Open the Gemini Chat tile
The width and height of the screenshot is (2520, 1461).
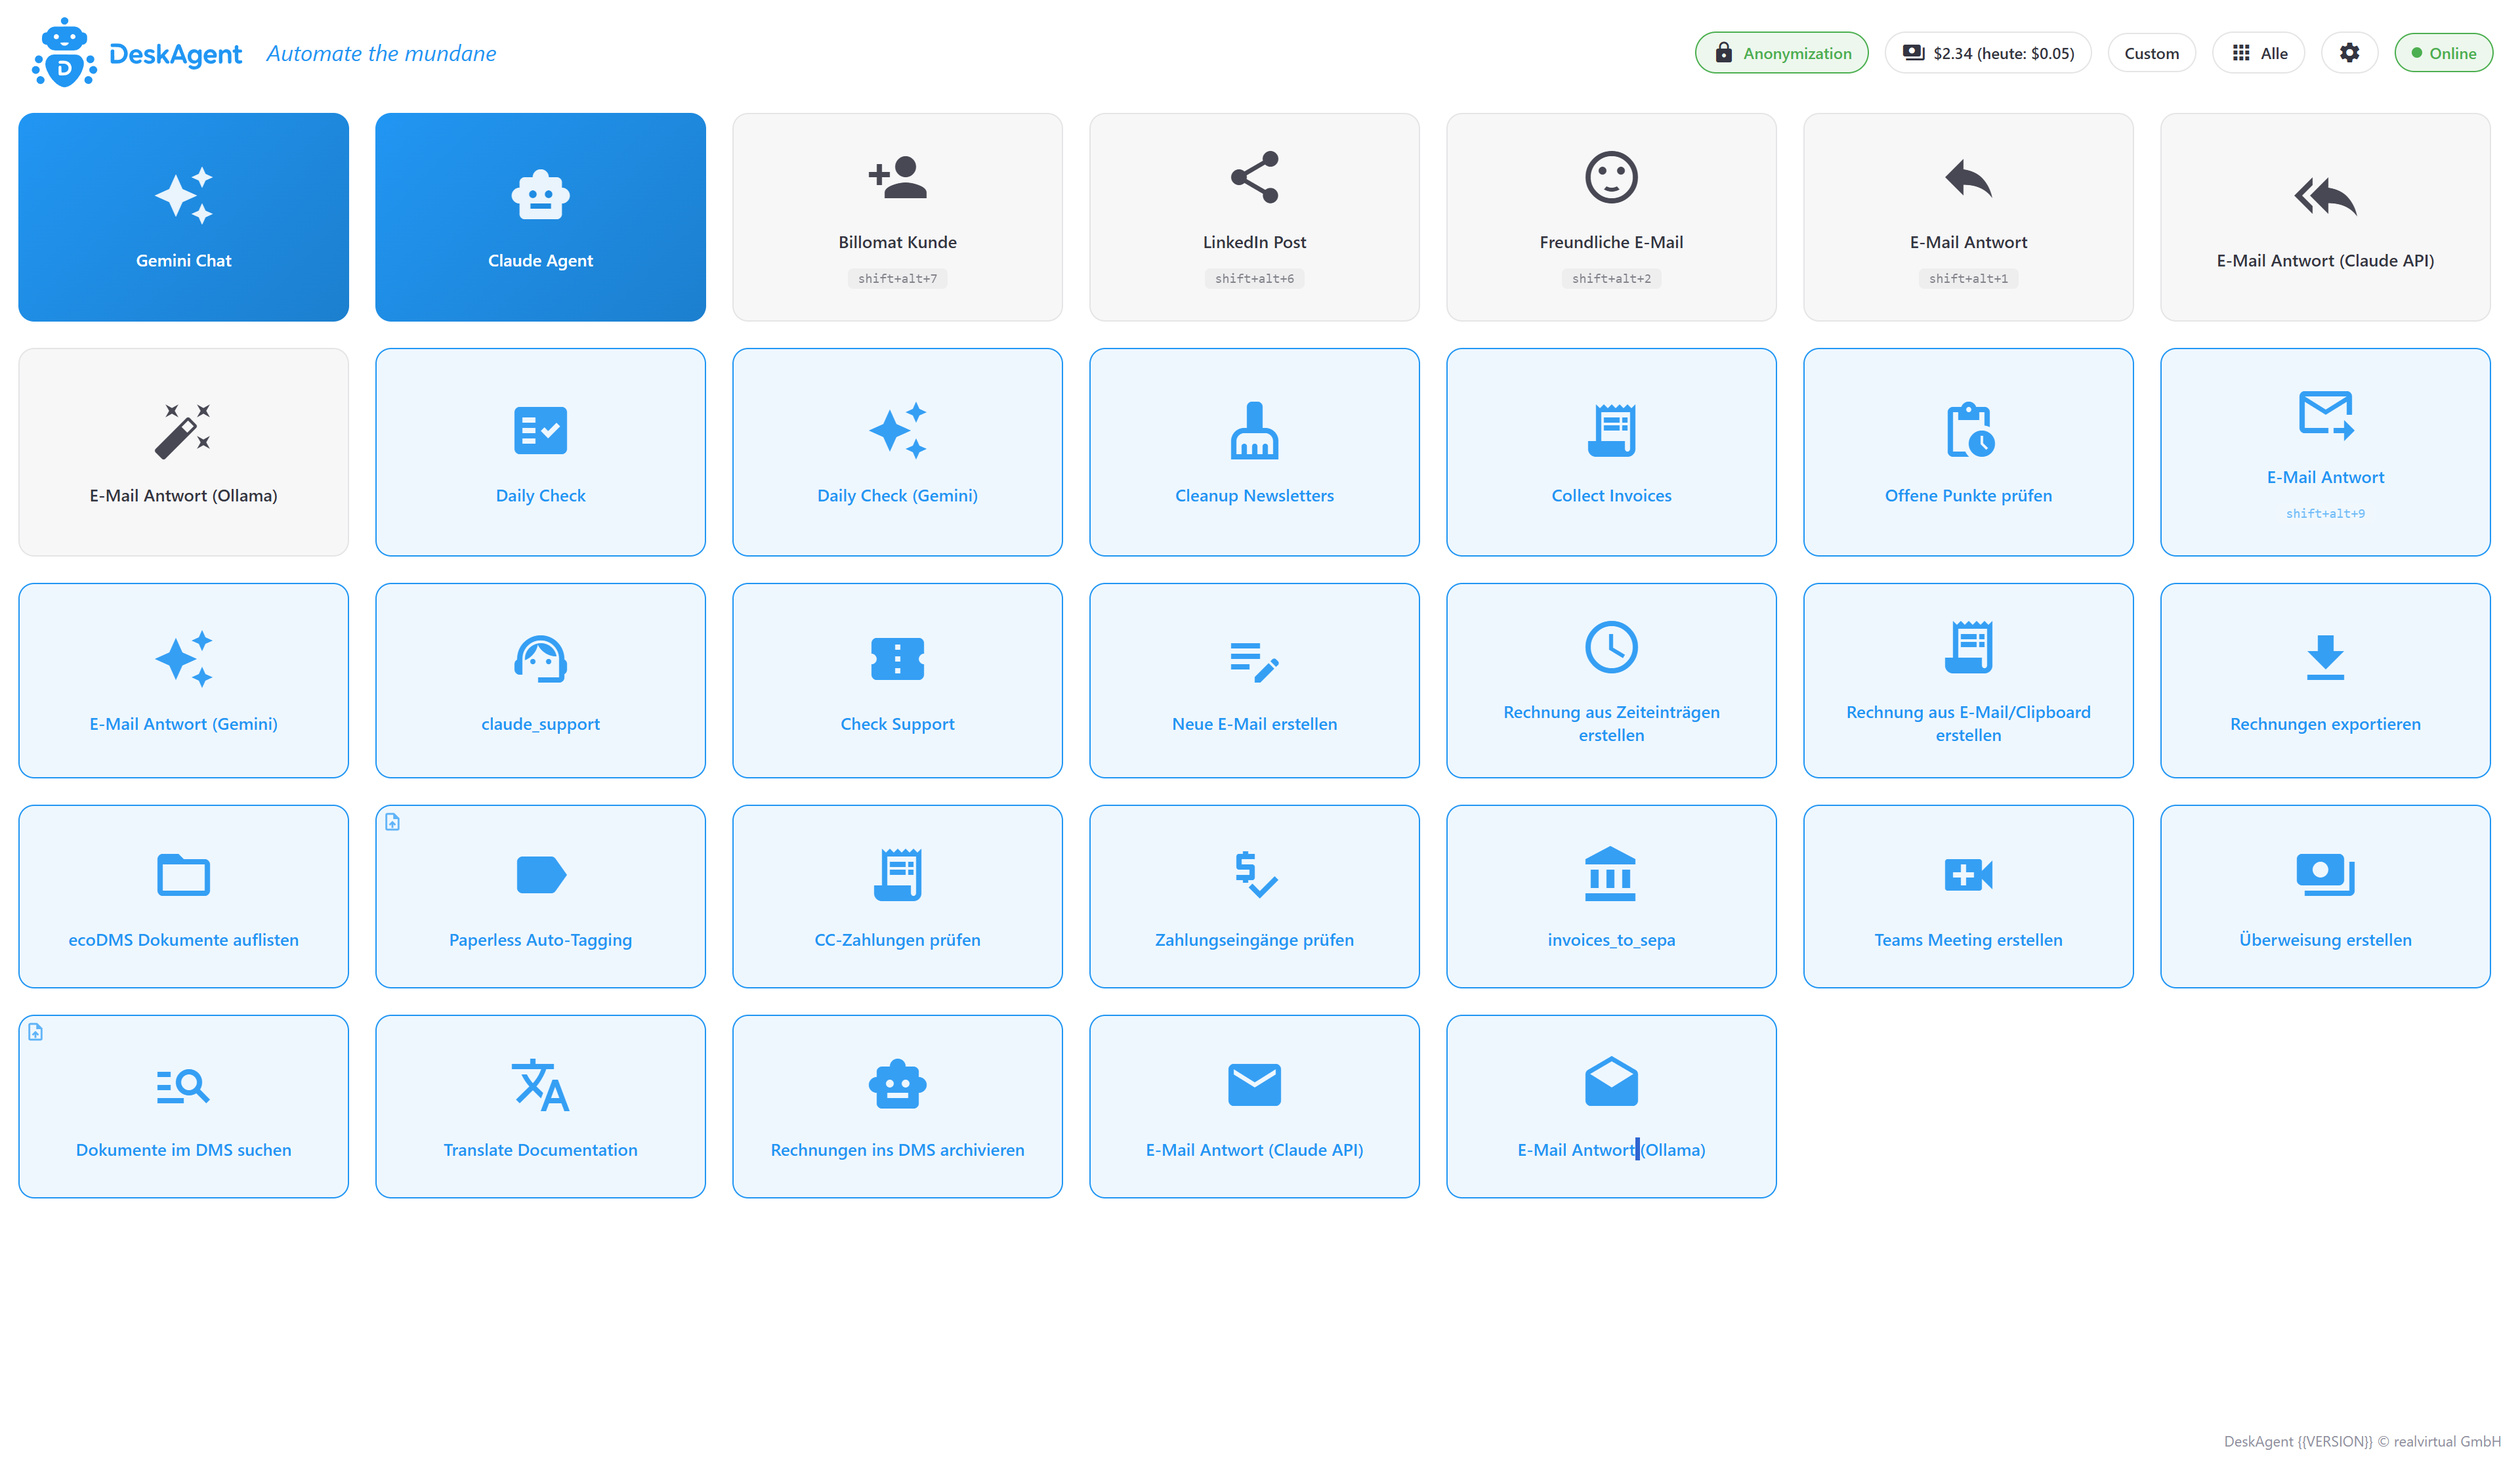click(x=183, y=217)
